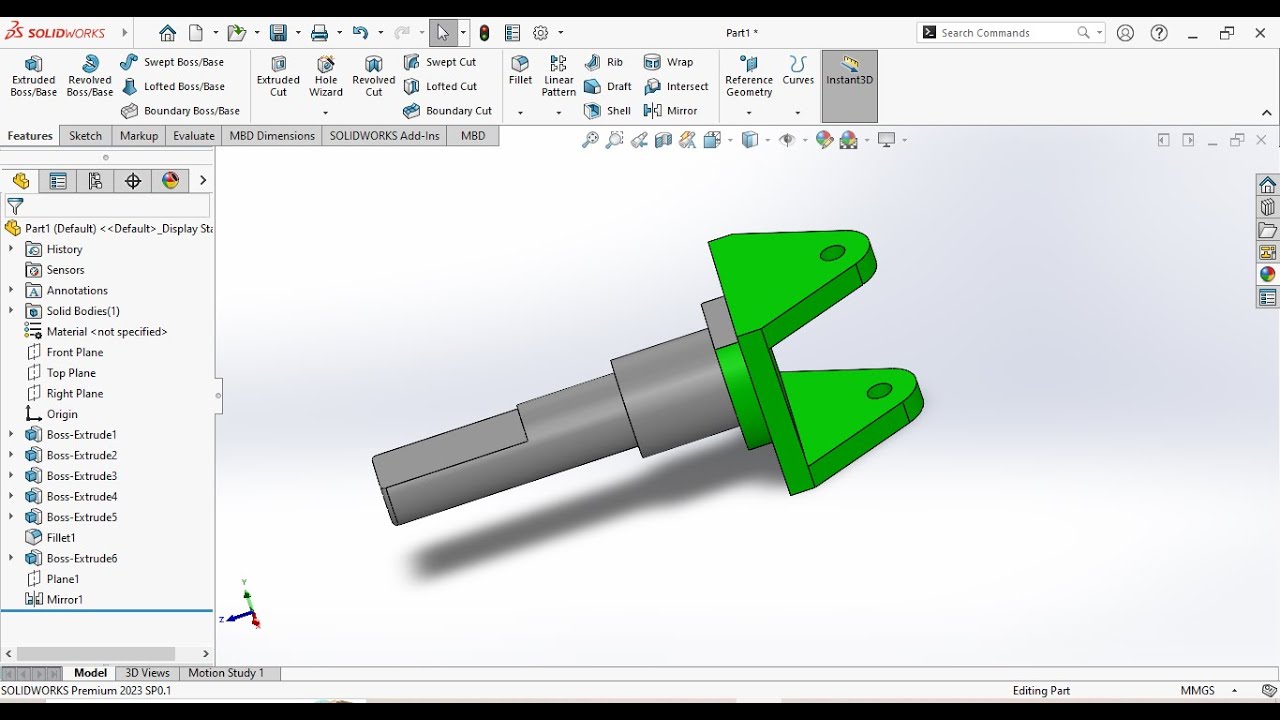
Task: Expand the Boss-Extrude6 feature
Action: [11, 558]
